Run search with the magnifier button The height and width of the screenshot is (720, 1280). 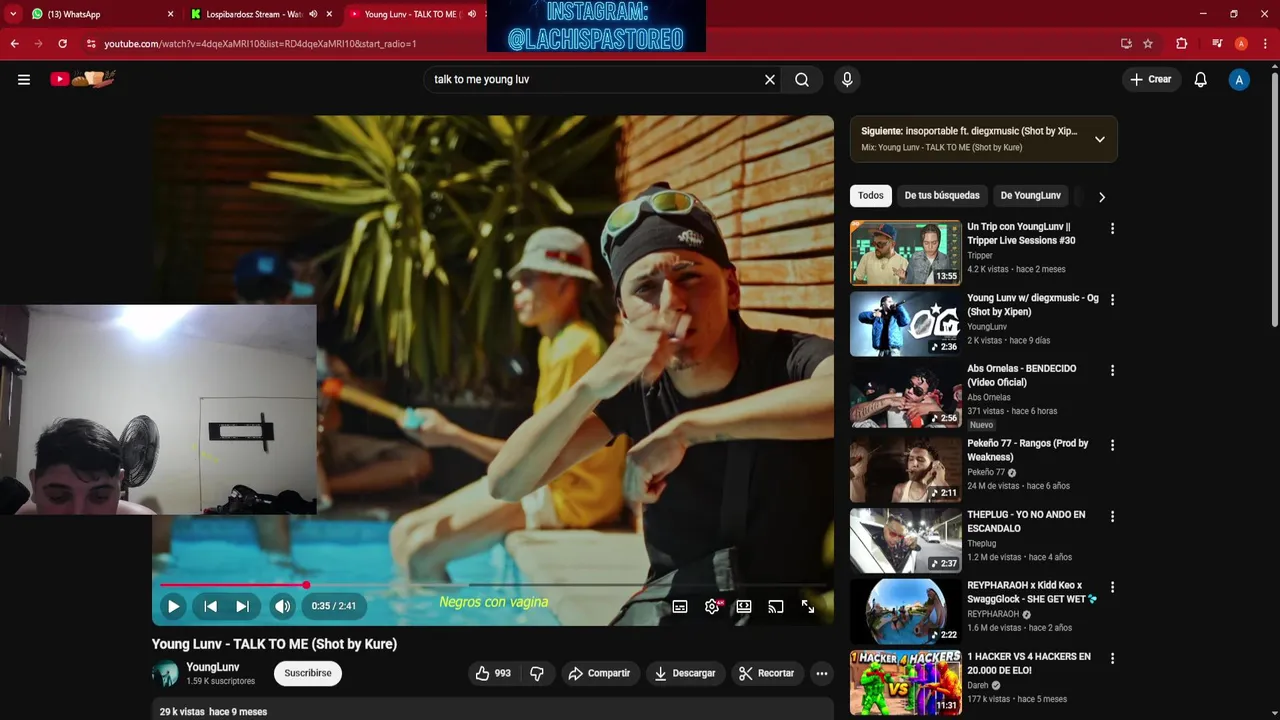pos(802,79)
